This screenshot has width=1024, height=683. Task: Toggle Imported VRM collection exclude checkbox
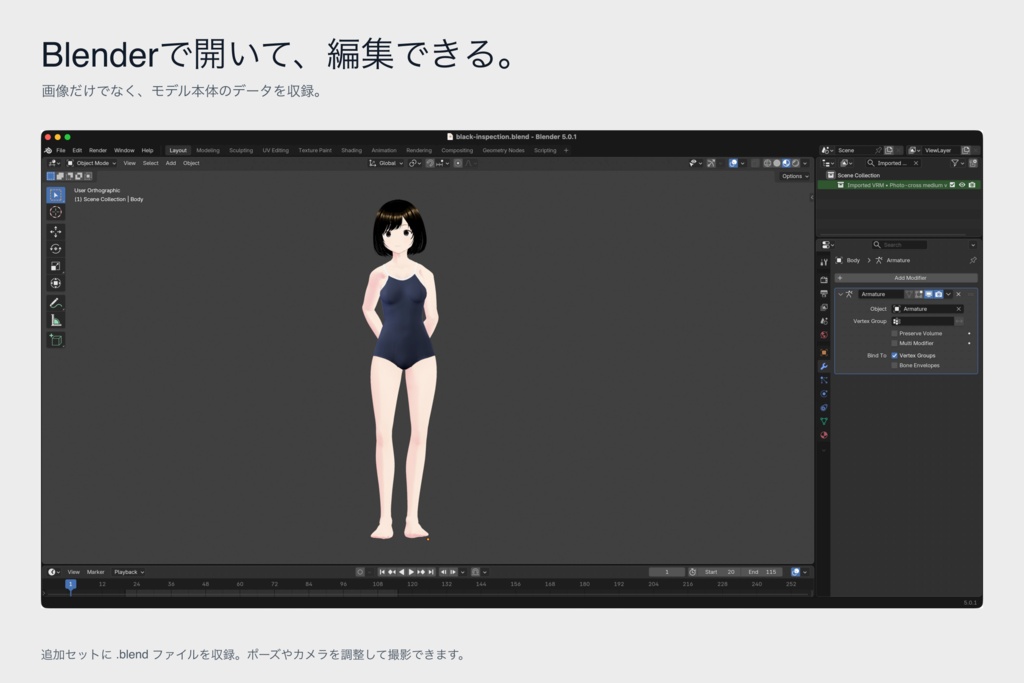coord(952,185)
